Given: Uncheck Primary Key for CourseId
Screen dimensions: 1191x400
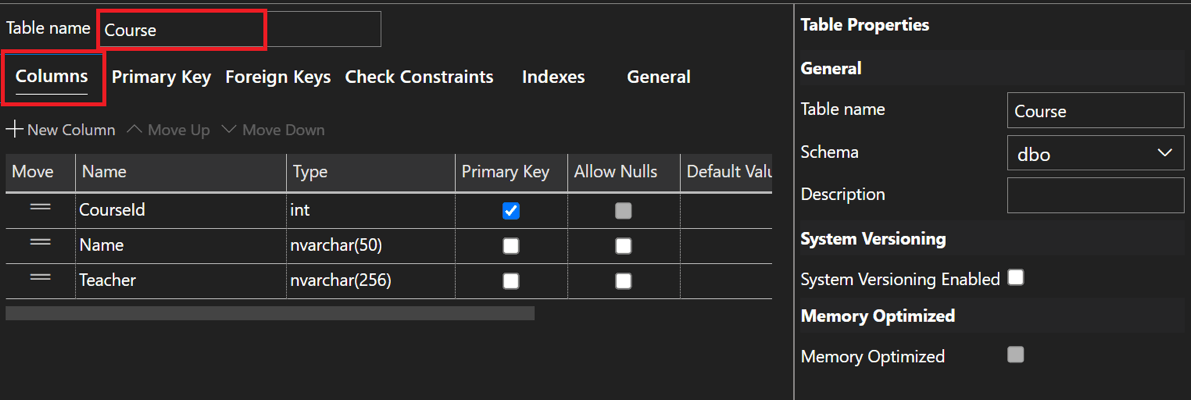Looking at the screenshot, I should (511, 211).
